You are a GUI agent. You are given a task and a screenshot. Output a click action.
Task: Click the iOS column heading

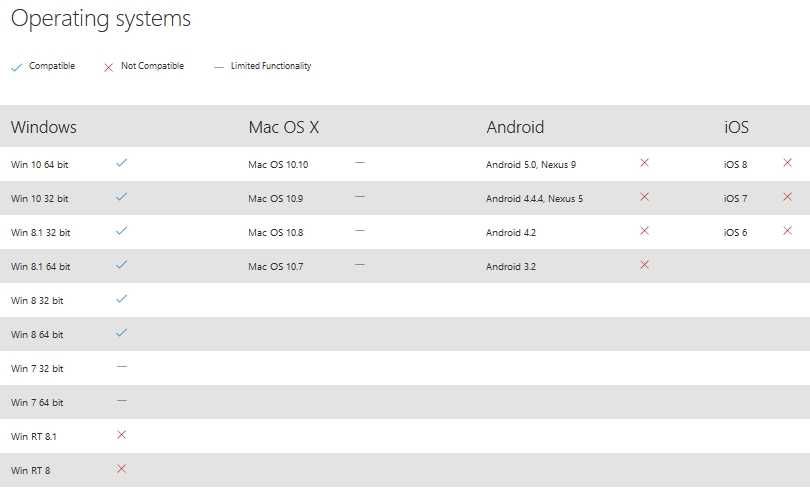tap(736, 127)
